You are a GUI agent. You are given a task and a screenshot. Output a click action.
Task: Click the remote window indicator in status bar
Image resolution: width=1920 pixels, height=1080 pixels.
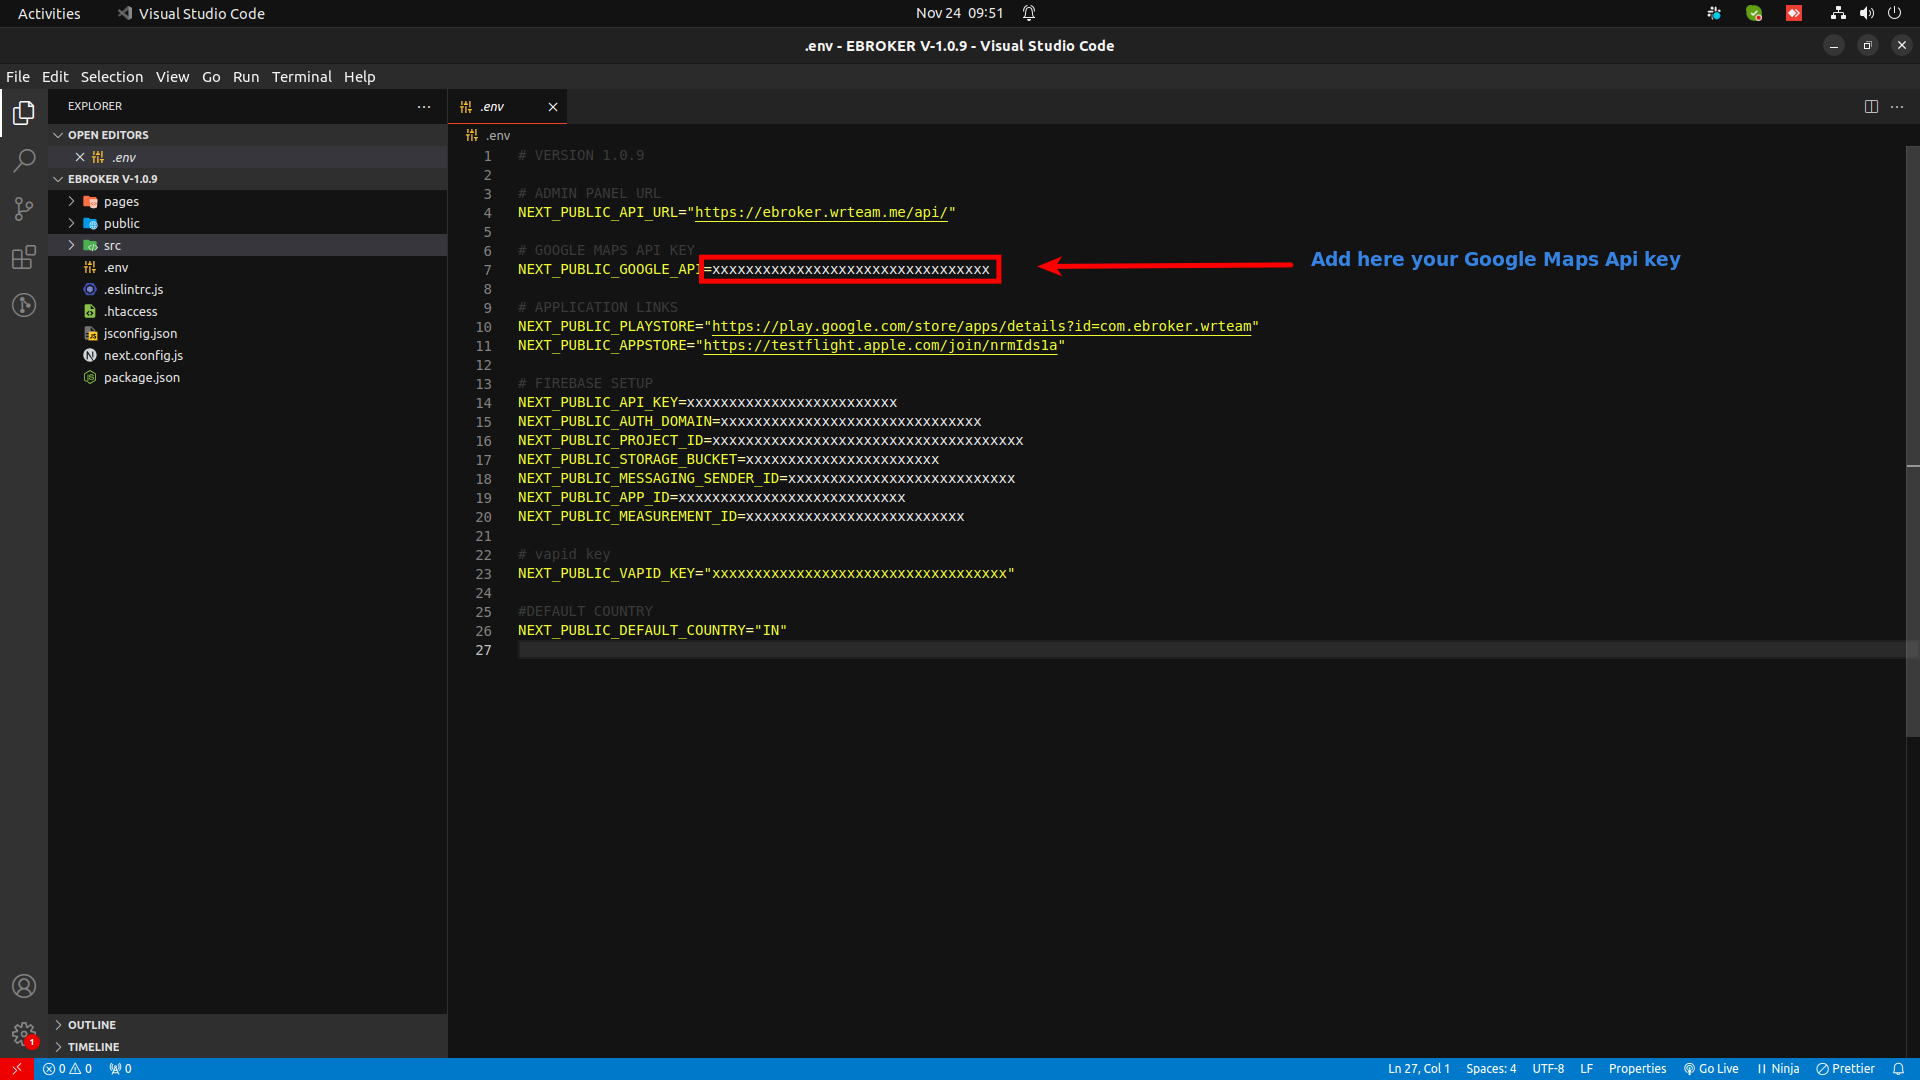pos(17,1069)
